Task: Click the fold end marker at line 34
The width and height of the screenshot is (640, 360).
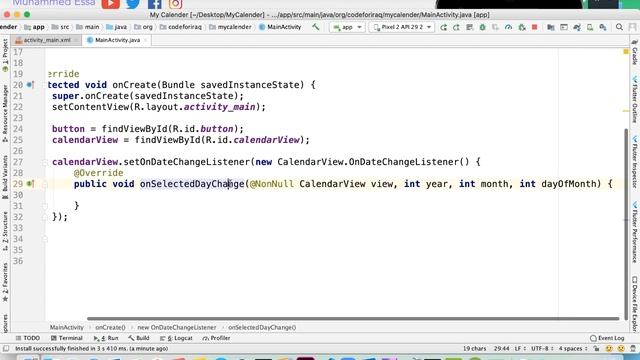Action: [45, 239]
